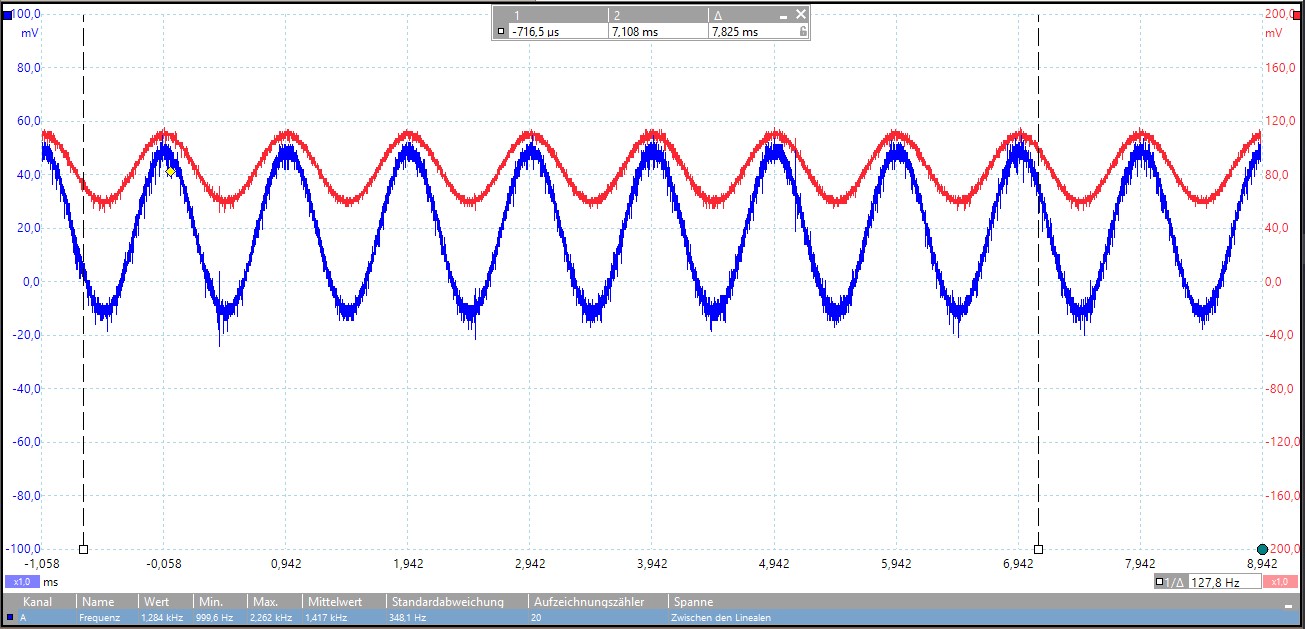Click the teal ruler drag handle at bottom-right
1305x629 pixels.
pyautogui.click(x=1262, y=549)
